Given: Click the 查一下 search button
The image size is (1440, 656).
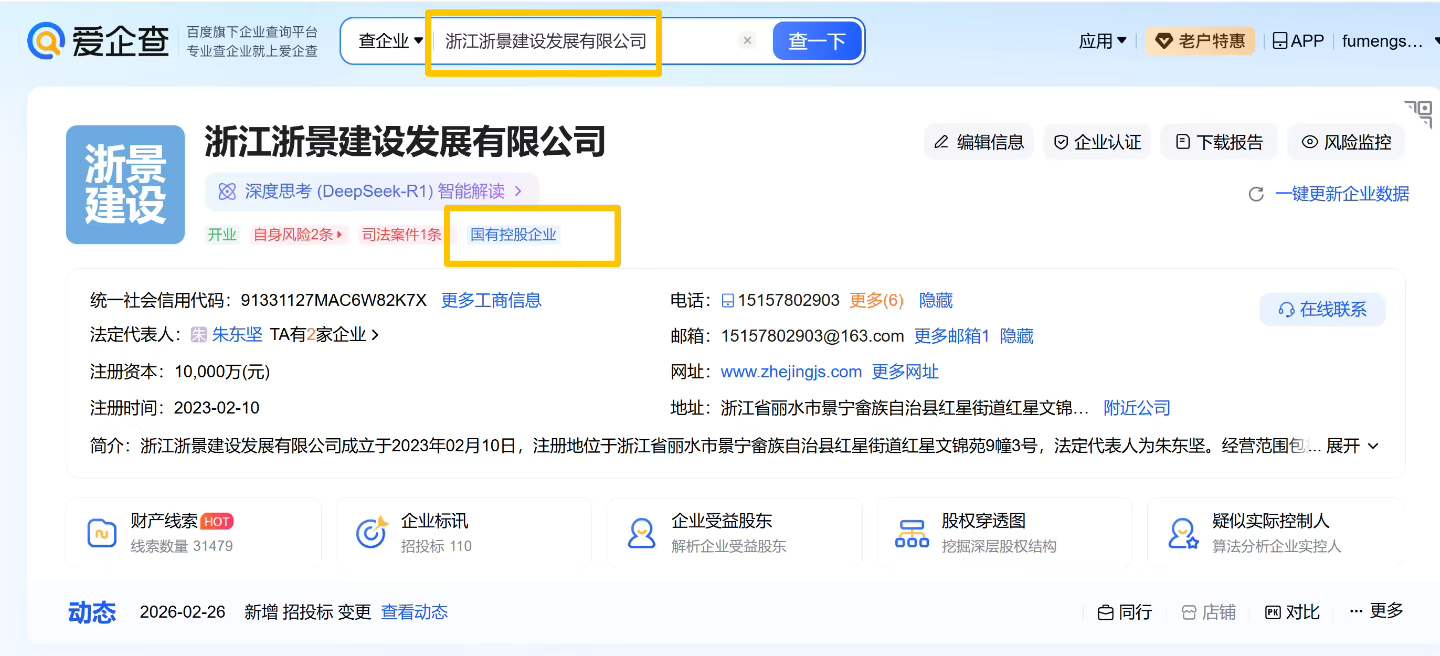Looking at the screenshot, I should (x=816, y=40).
